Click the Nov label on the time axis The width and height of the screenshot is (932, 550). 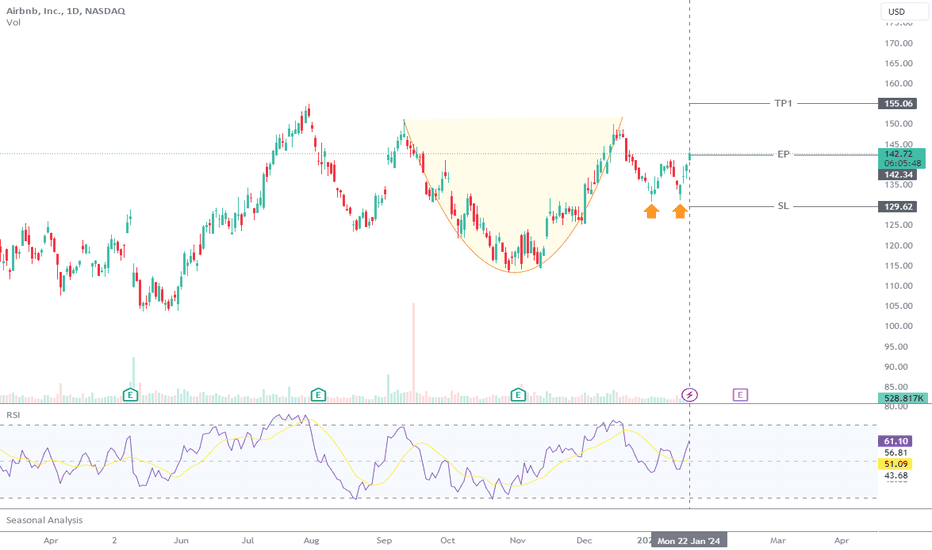[518, 540]
